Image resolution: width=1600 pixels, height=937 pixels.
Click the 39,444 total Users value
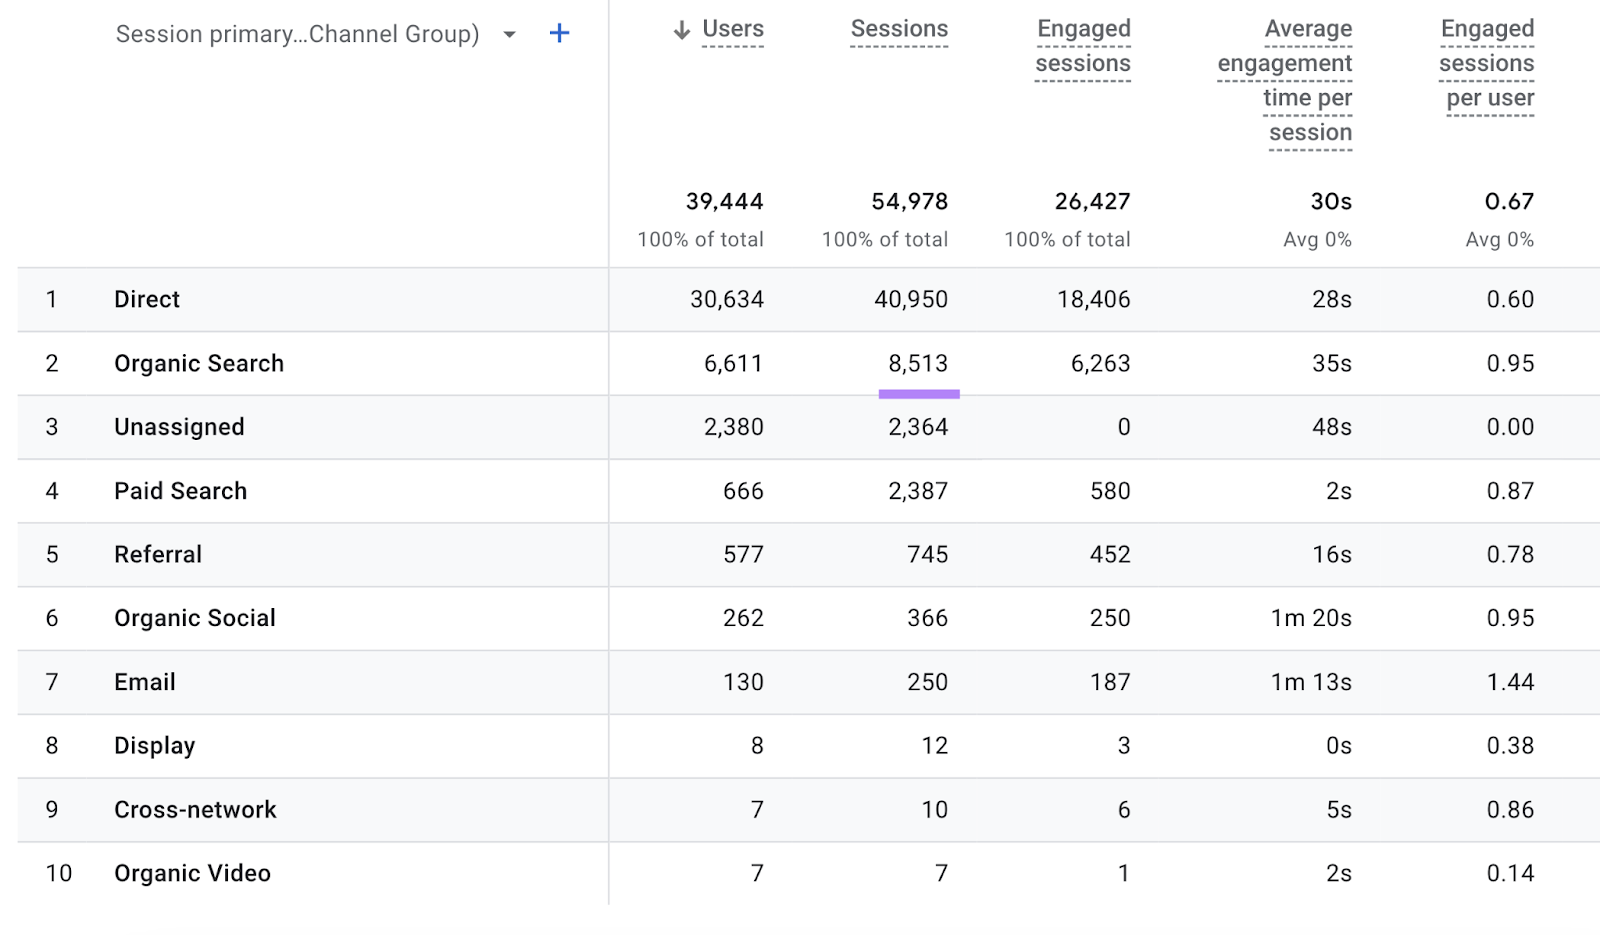coord(726,201)
